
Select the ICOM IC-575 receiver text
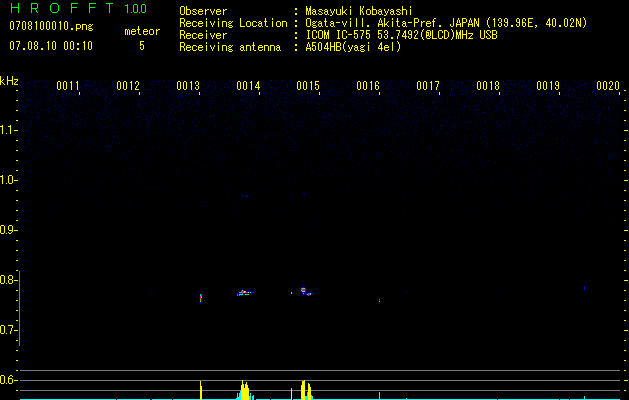(401, 35)
